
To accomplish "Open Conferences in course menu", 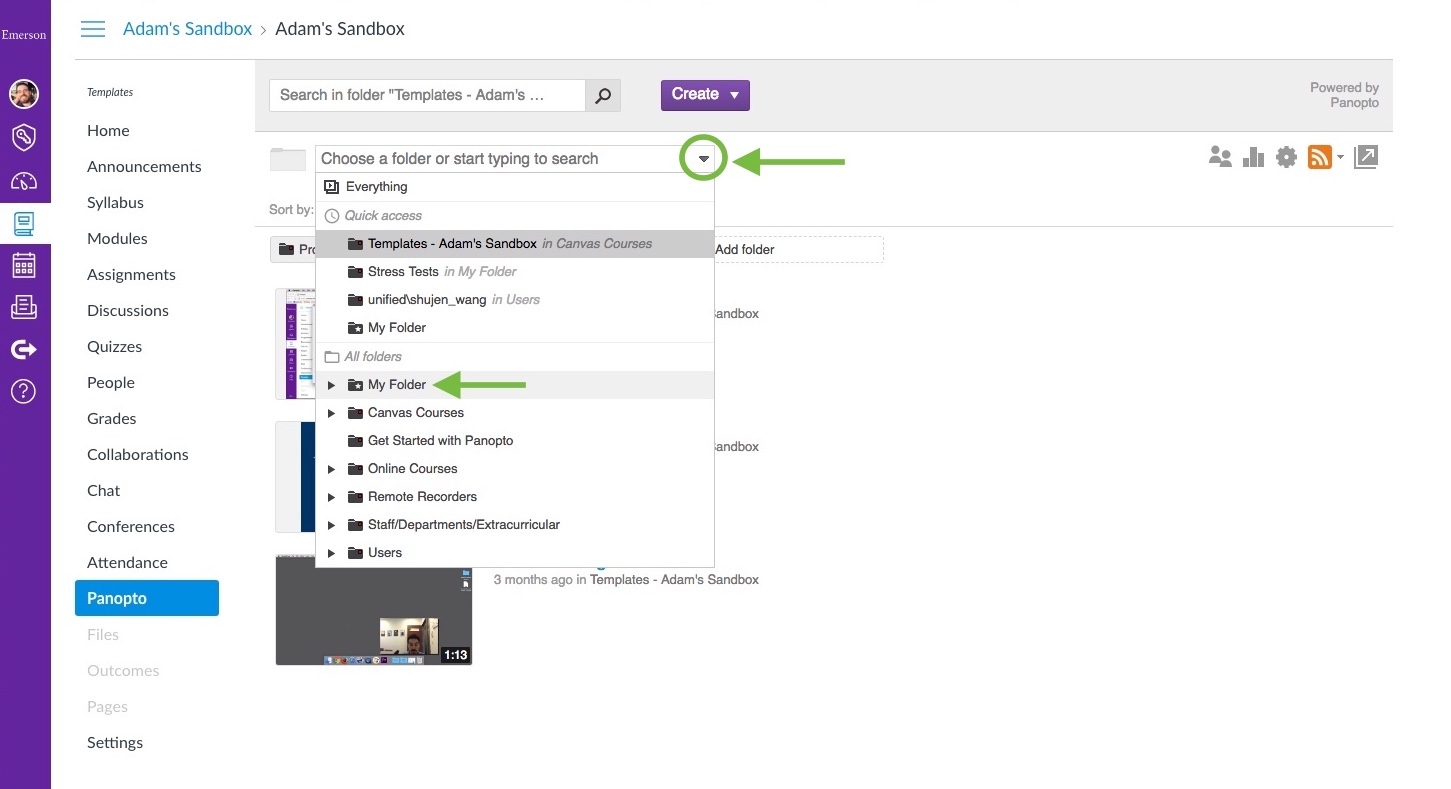I will pyautogui.click(x=131, y=527).
